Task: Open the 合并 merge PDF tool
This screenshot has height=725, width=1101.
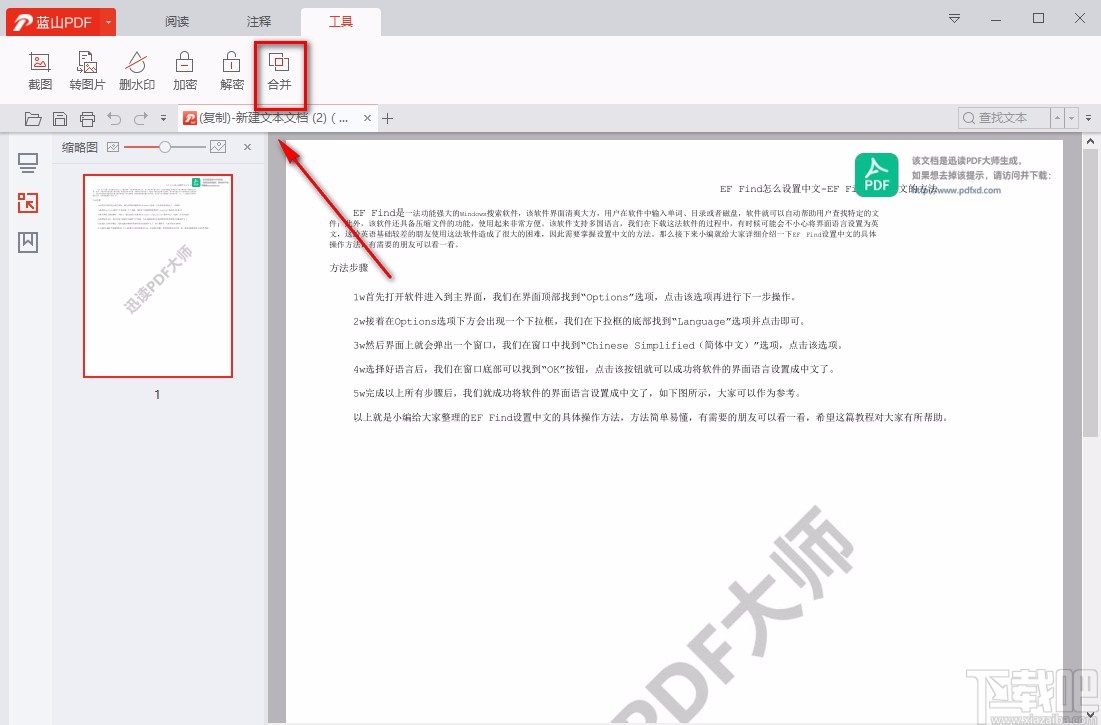Action: (x=279, y=71)
